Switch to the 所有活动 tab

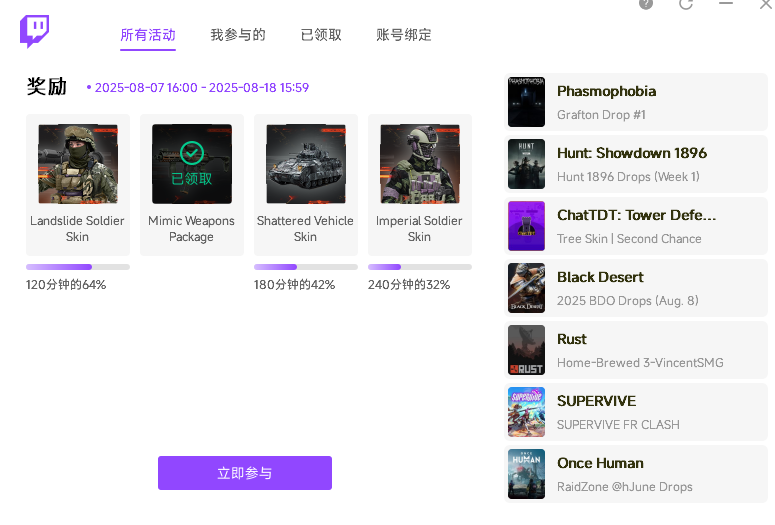[x=148, y=35]
